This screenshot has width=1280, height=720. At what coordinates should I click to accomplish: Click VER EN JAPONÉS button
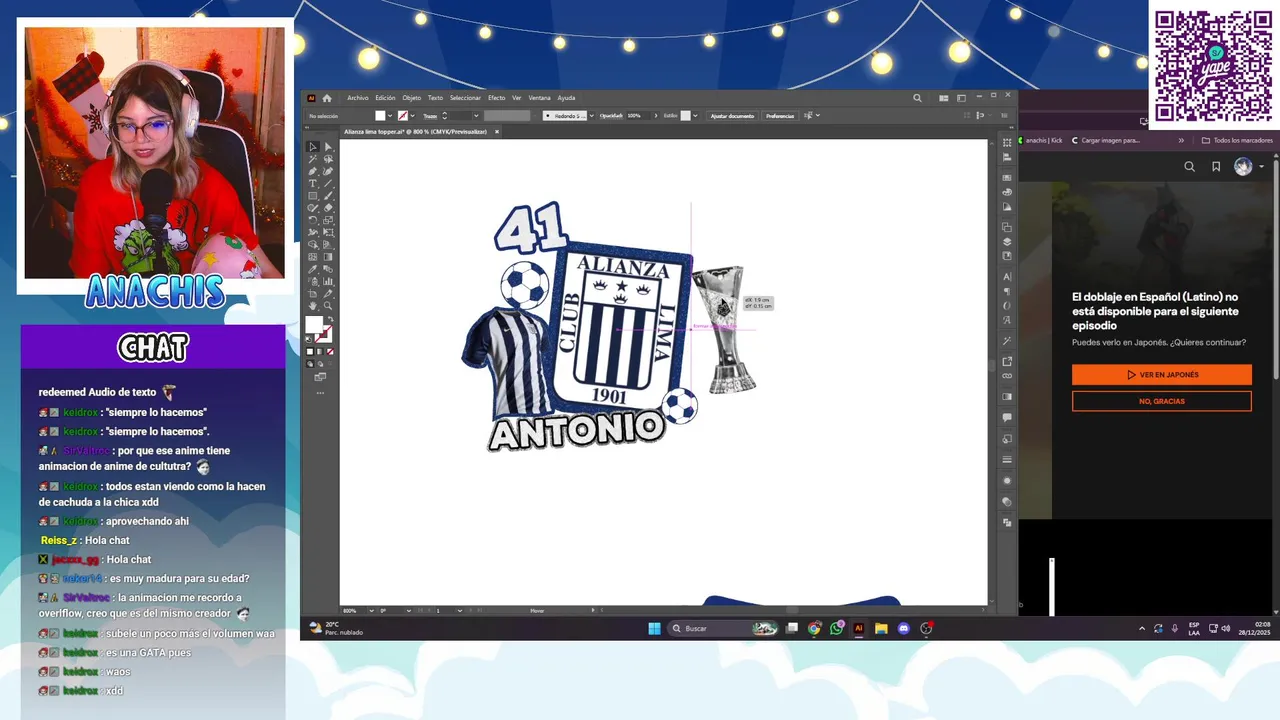[x=1161, y=375]
